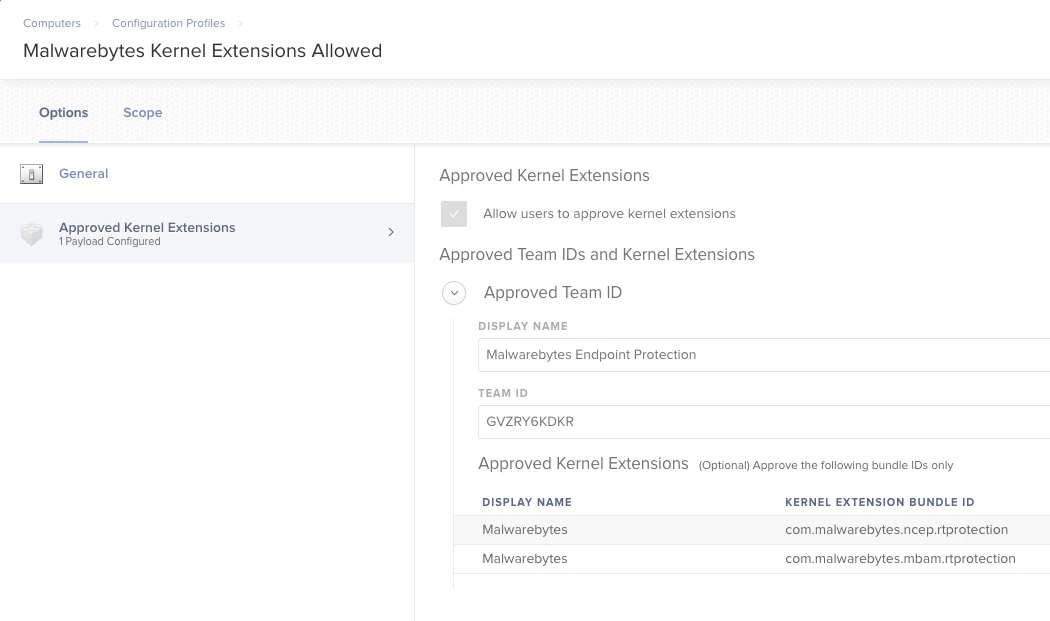Screen dimensions: 1050x621
Task: Select the General payload item
Action: [x=207, y=174]
